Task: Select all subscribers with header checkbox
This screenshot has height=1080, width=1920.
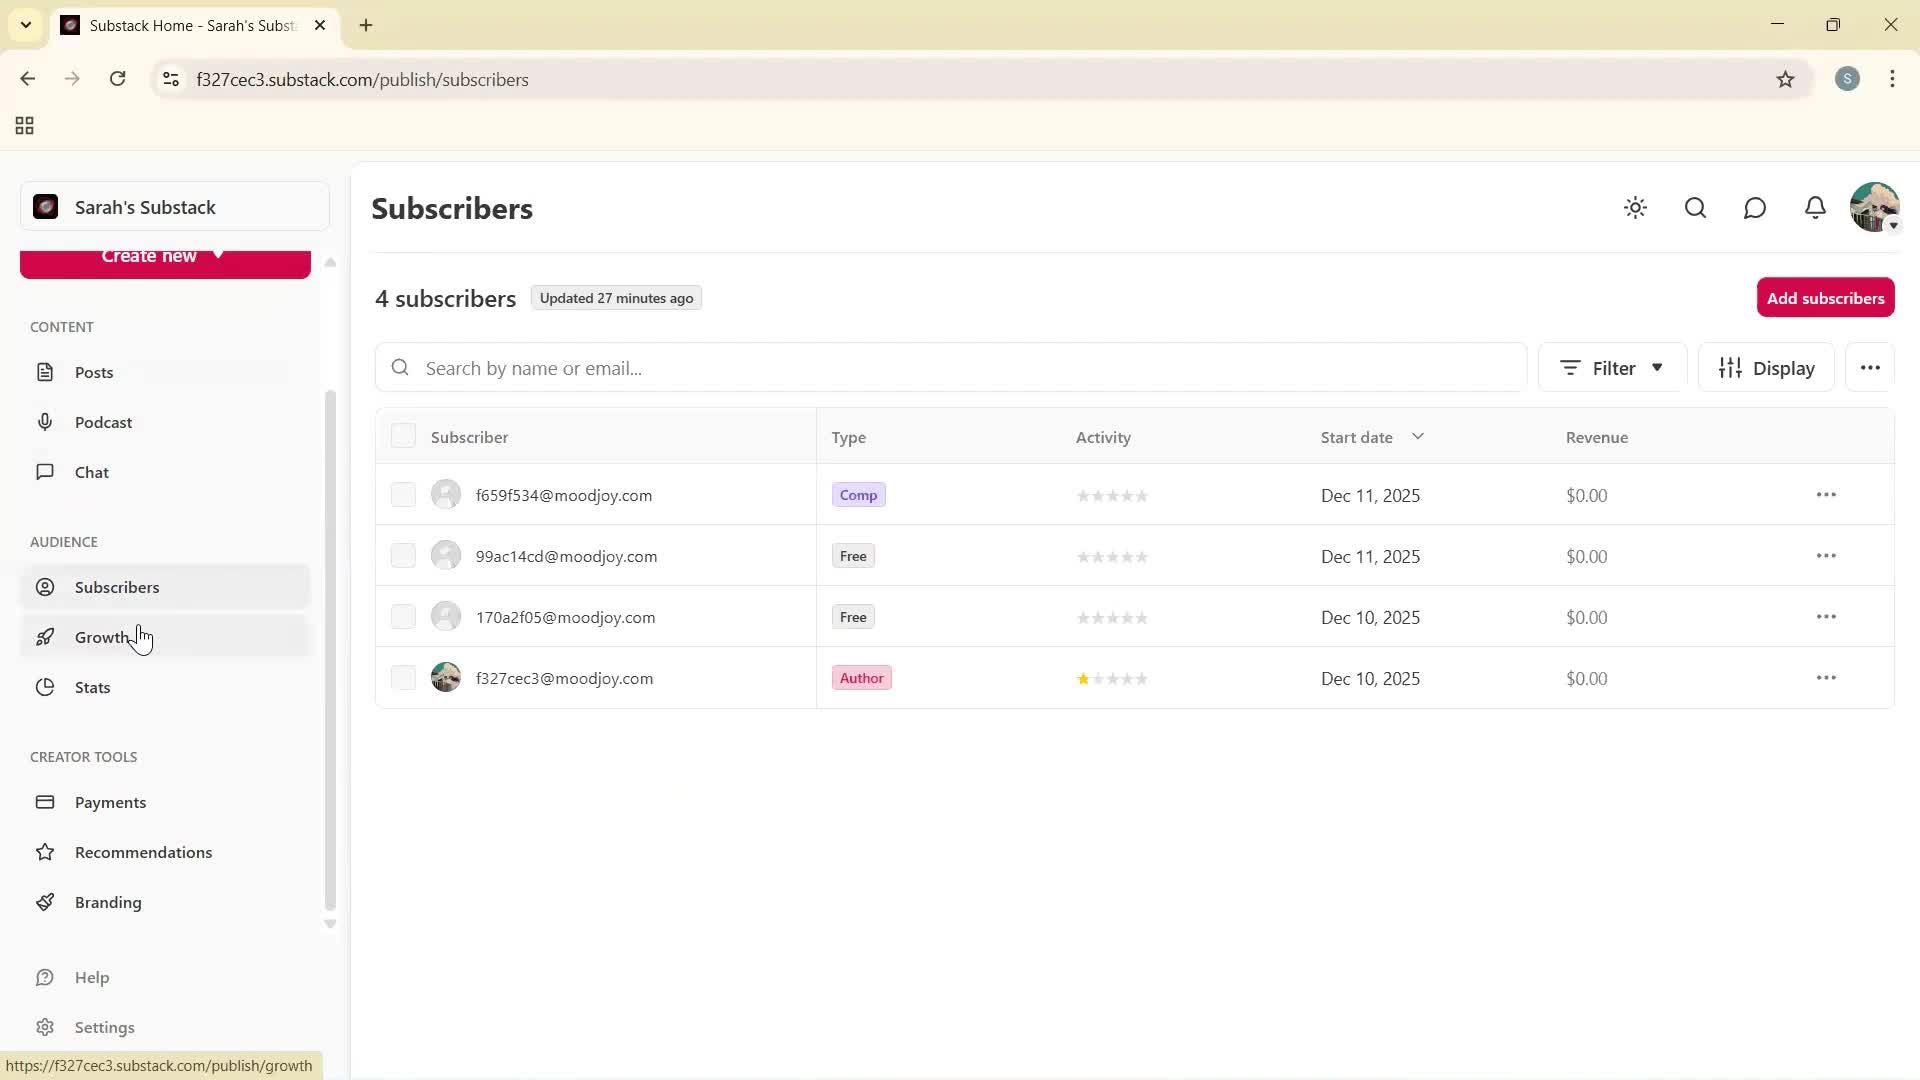Action: coord(403,435)
